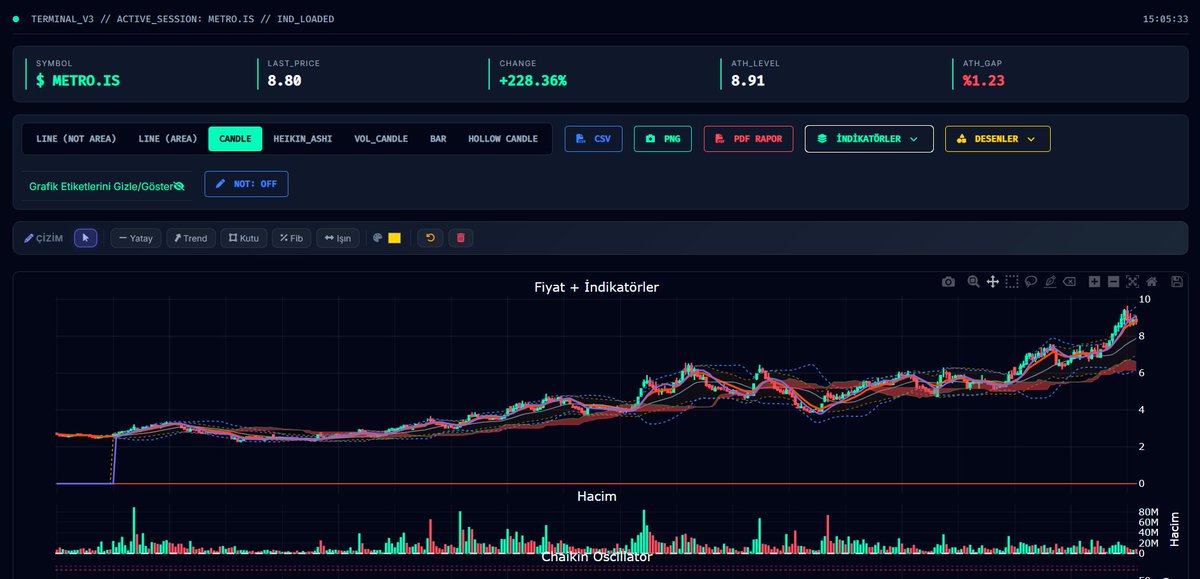Switch chart type to BAR
This screenshot has height=579, width=1200.
tap(438, 139)
